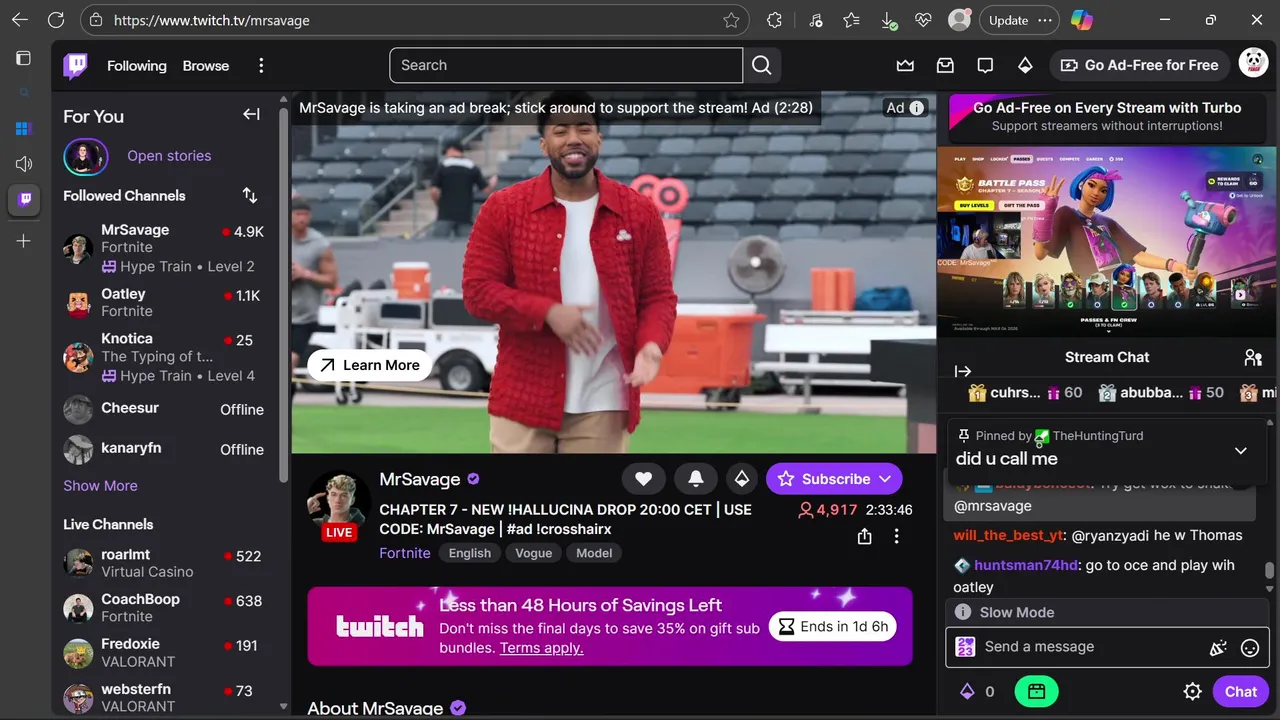Select Knotica in followed channels
This screenshot has width=1280, height=720.
164,357
